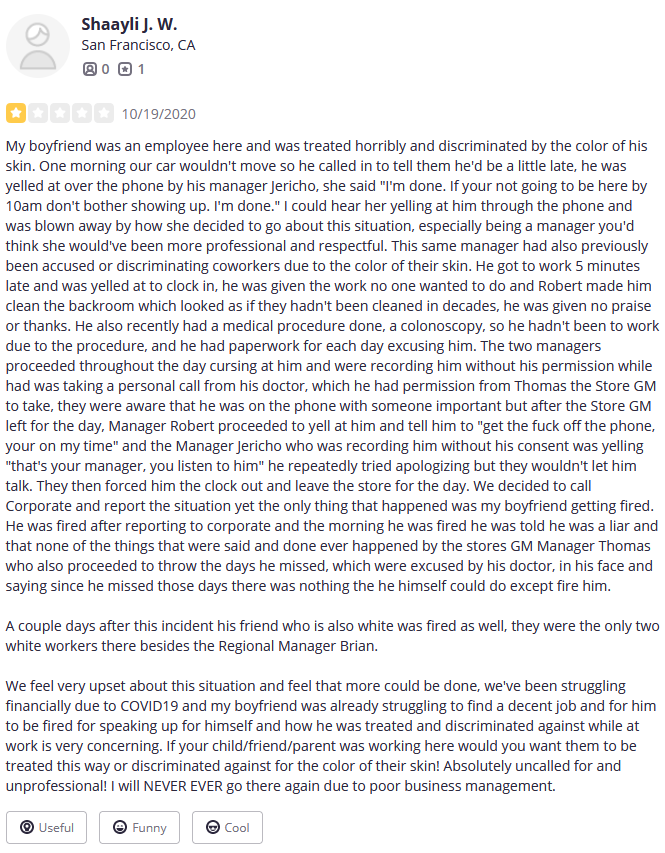
Task: Vote this review as Useful
Action: 47,827
